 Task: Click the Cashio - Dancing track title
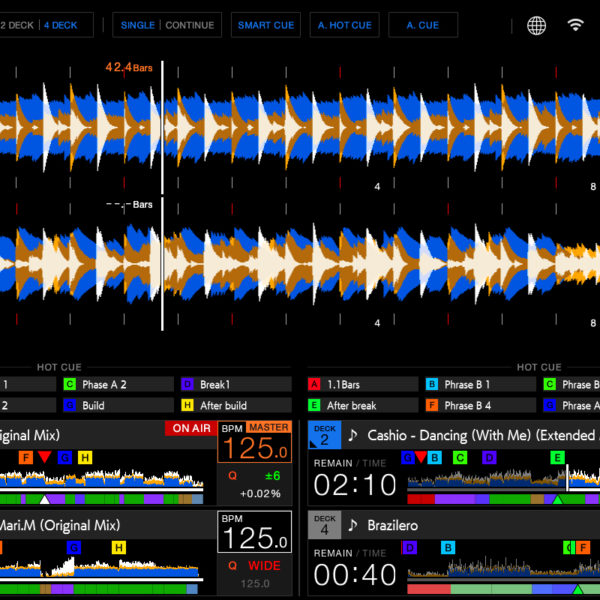pyautogui.click(x=483, y=435)
